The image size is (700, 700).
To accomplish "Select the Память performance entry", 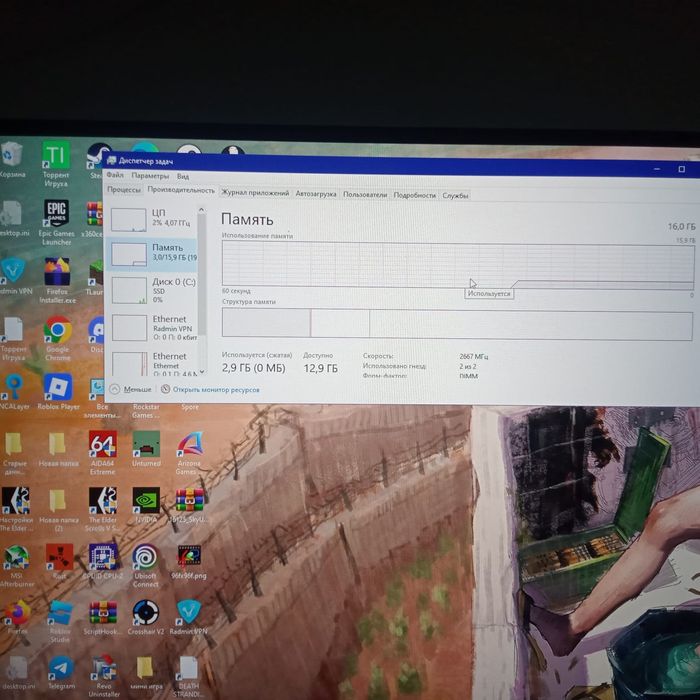I will pos(152,254).
